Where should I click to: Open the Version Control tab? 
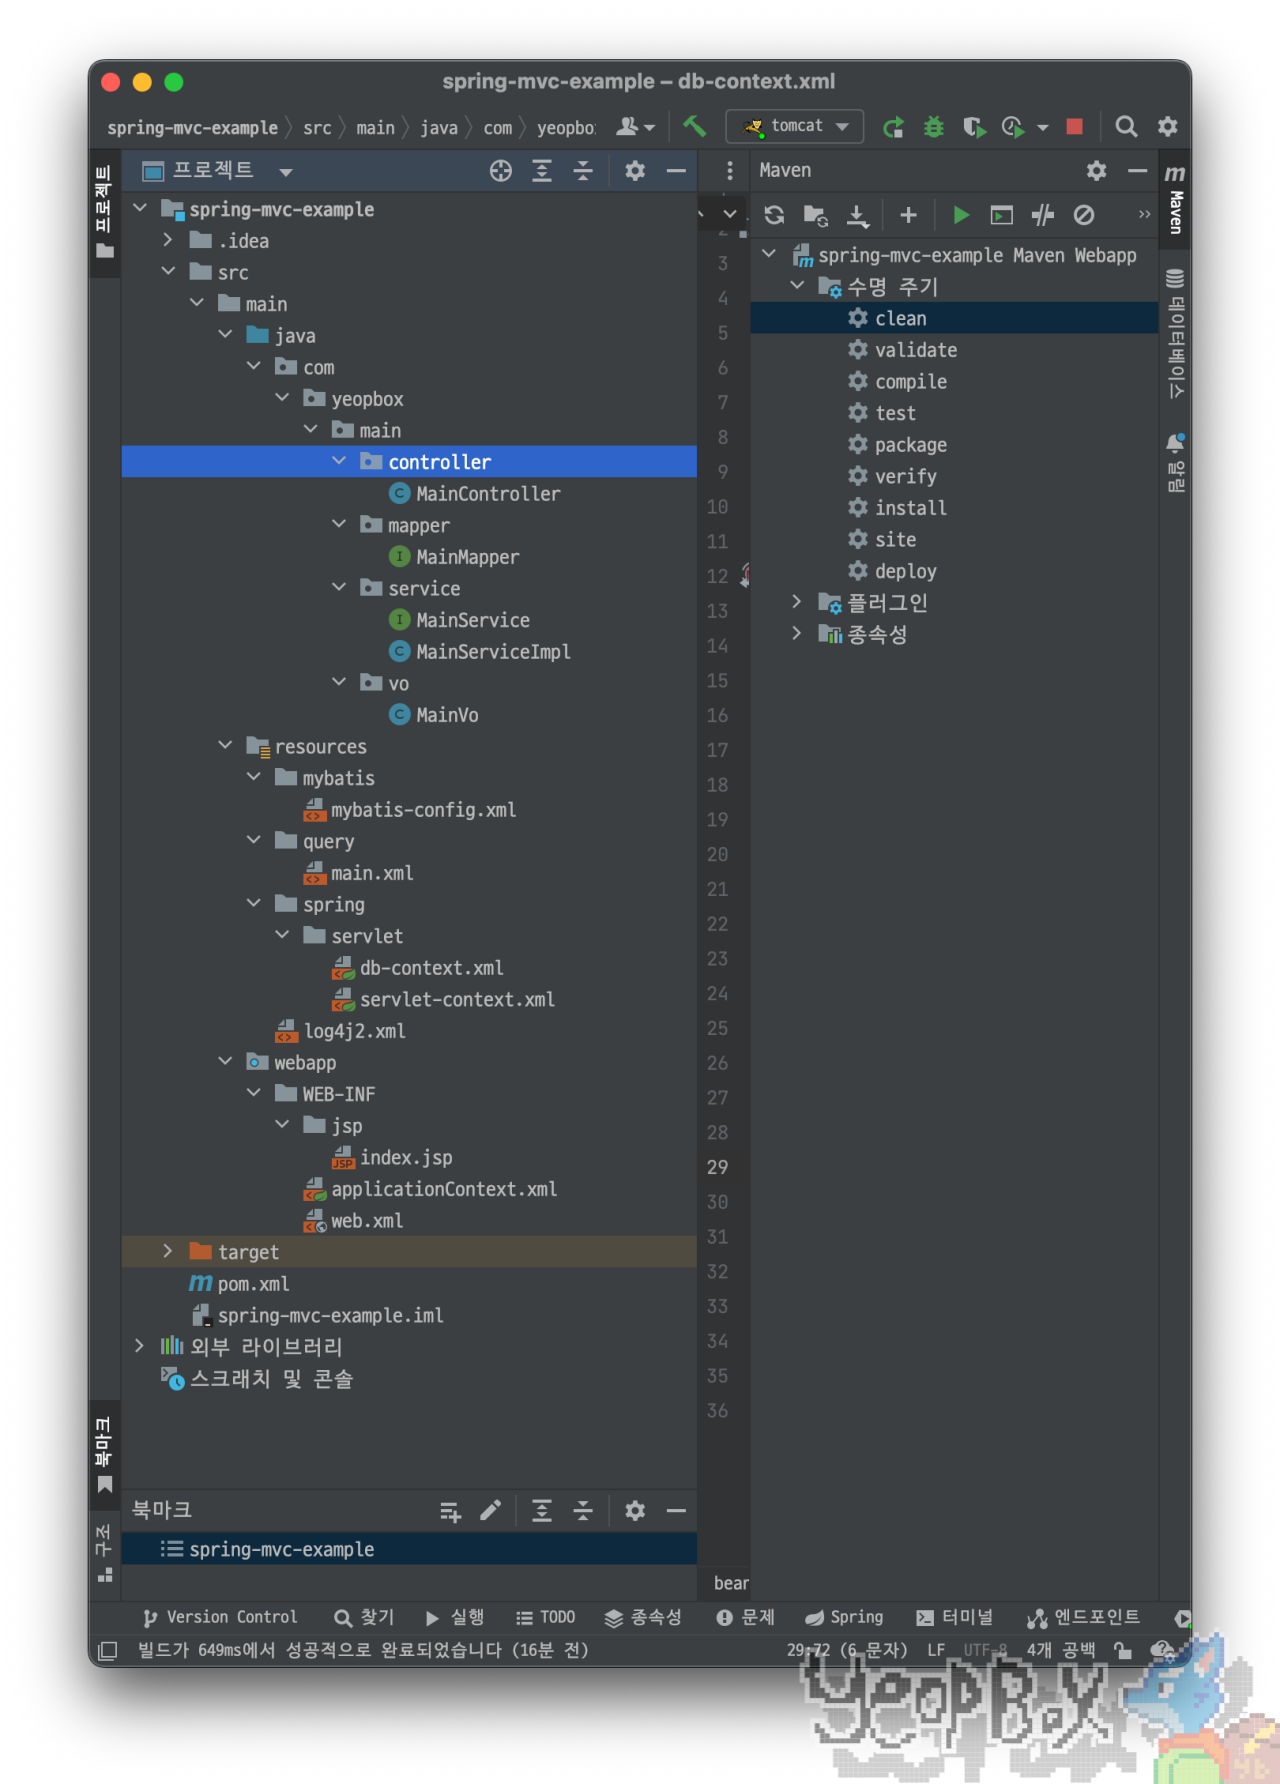pos(220,1617)
